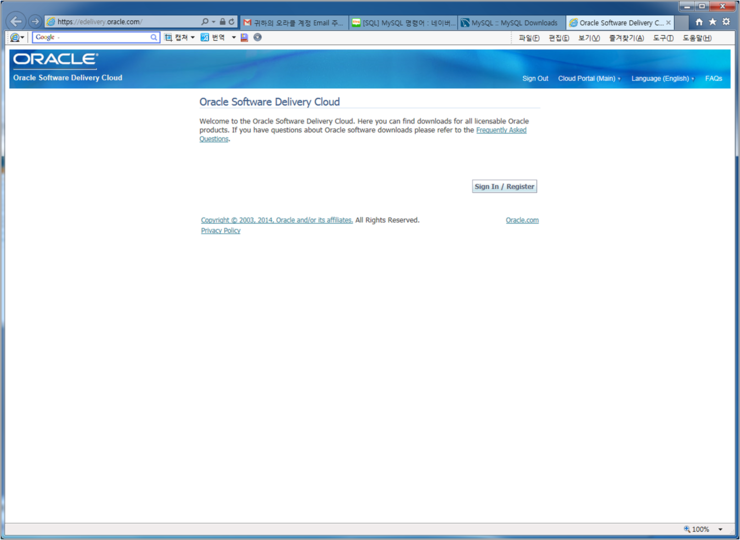The height and width of the screenshot is (540, 740).
Task: Open the 편집(E) menu
Action: click(559, 38)
